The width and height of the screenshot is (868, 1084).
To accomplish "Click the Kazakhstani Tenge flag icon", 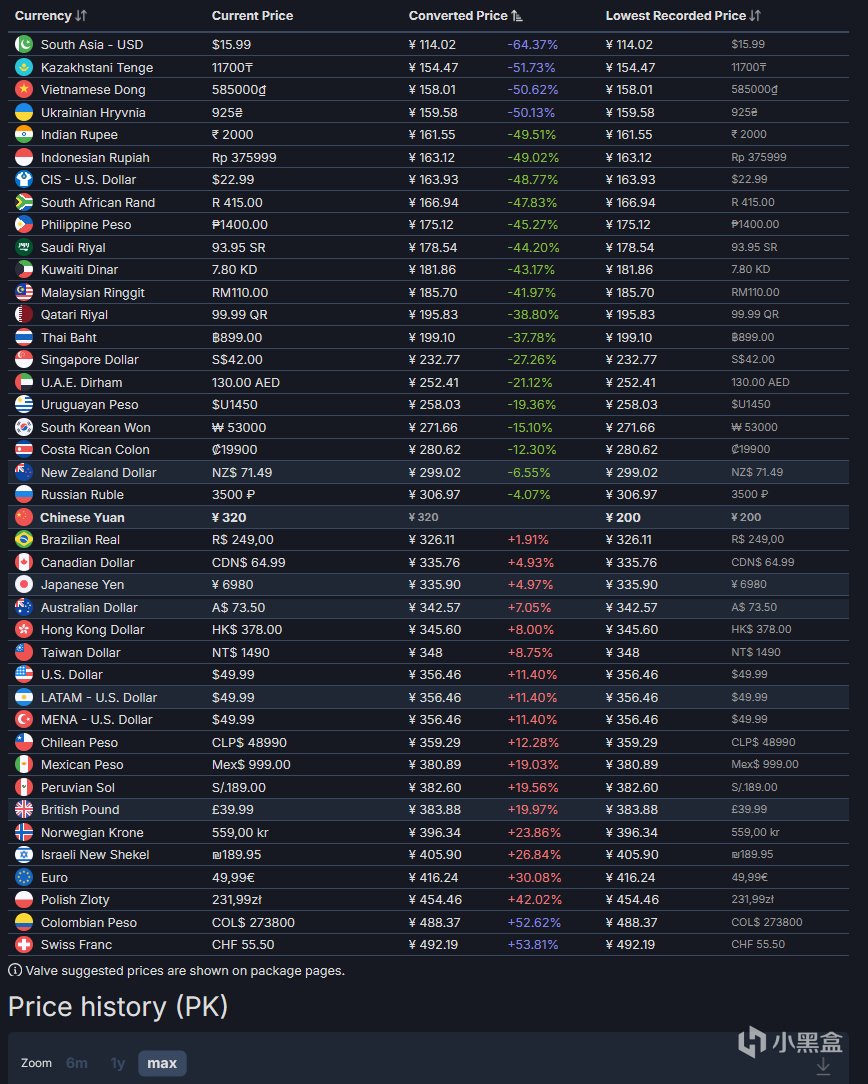I will coord(24,67).
